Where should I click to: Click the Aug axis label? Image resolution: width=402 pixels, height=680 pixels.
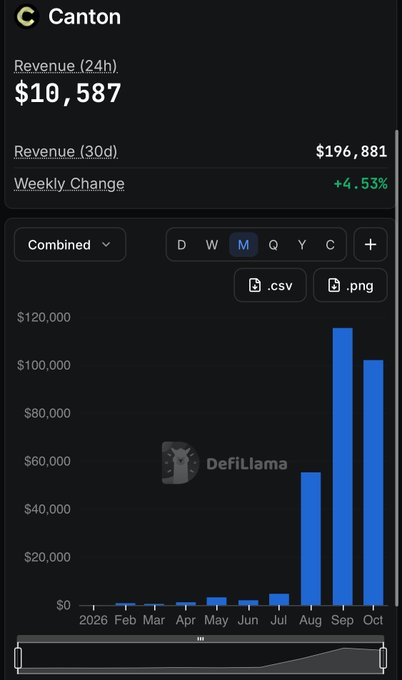pyautogui.click(x=310, y=620)
